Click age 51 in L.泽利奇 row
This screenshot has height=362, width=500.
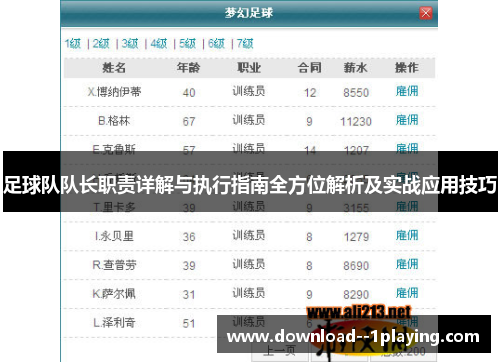pos(189,324)
